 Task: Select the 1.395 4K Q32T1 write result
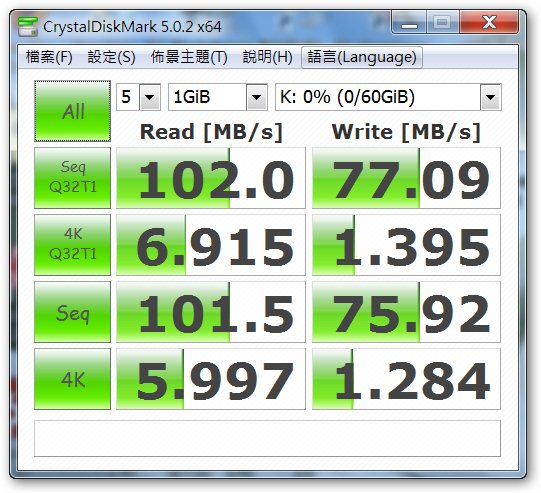(406, 245)
